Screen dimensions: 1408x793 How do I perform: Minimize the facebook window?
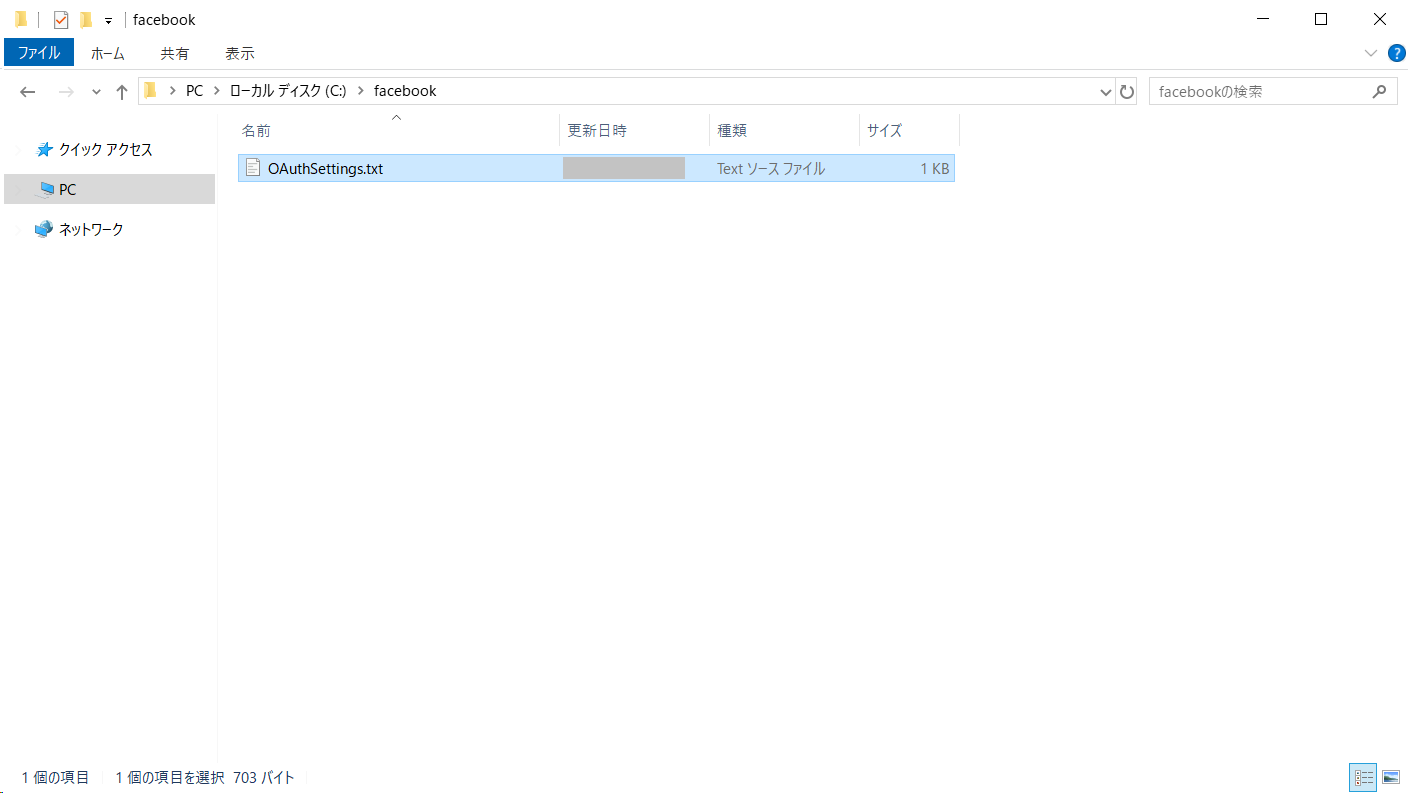(1262, 19)
